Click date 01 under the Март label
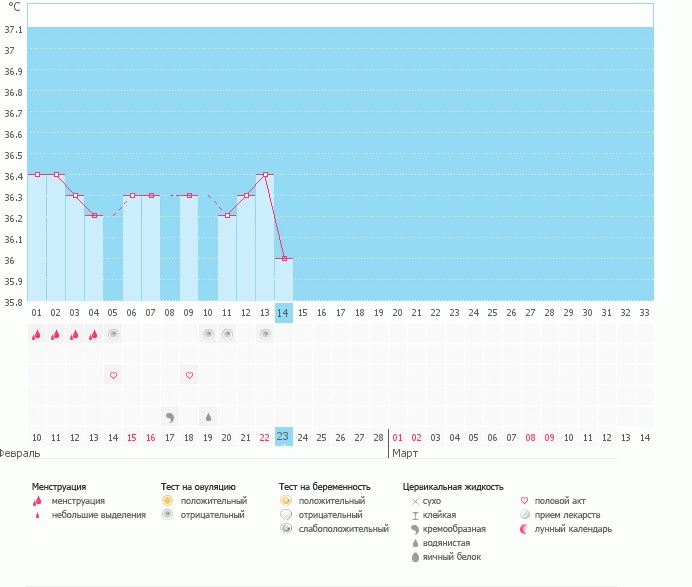 point(397,437)
